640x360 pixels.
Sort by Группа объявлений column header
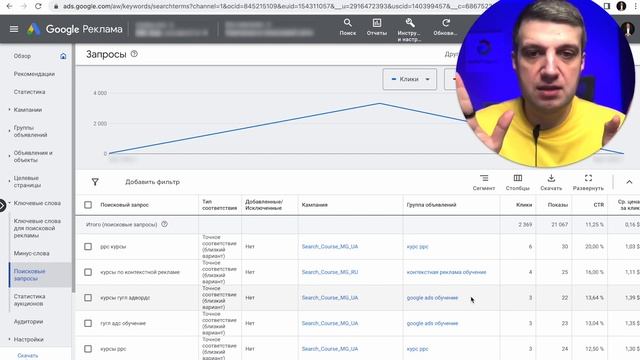coord(431,205)
